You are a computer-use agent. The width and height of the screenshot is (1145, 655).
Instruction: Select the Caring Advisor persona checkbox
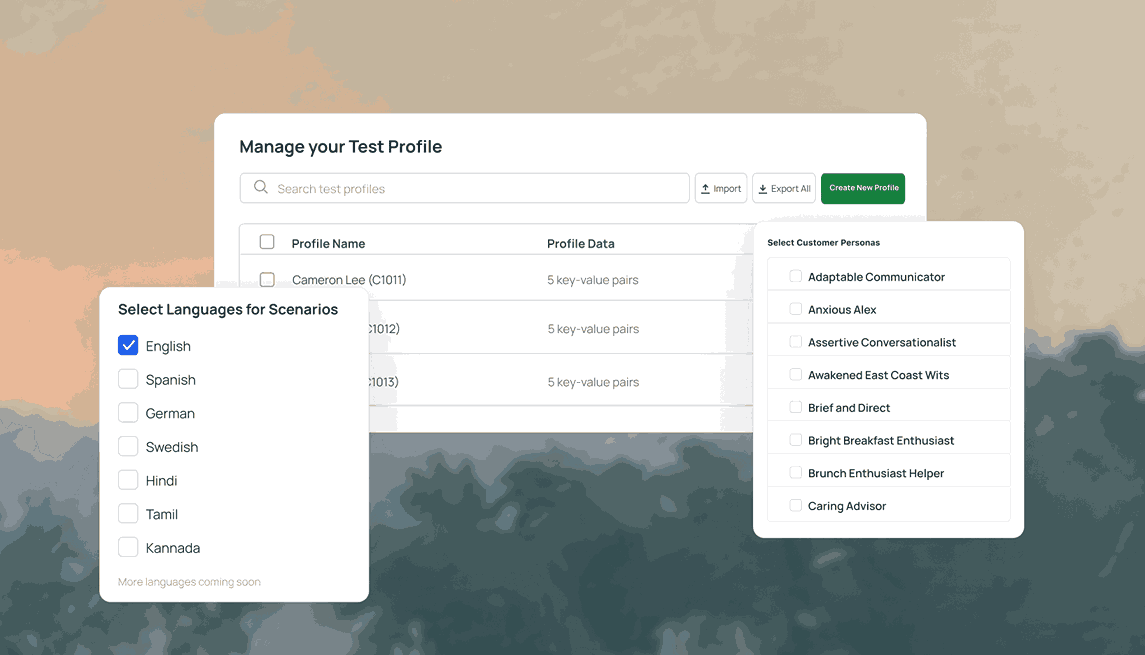pos(796,505)
